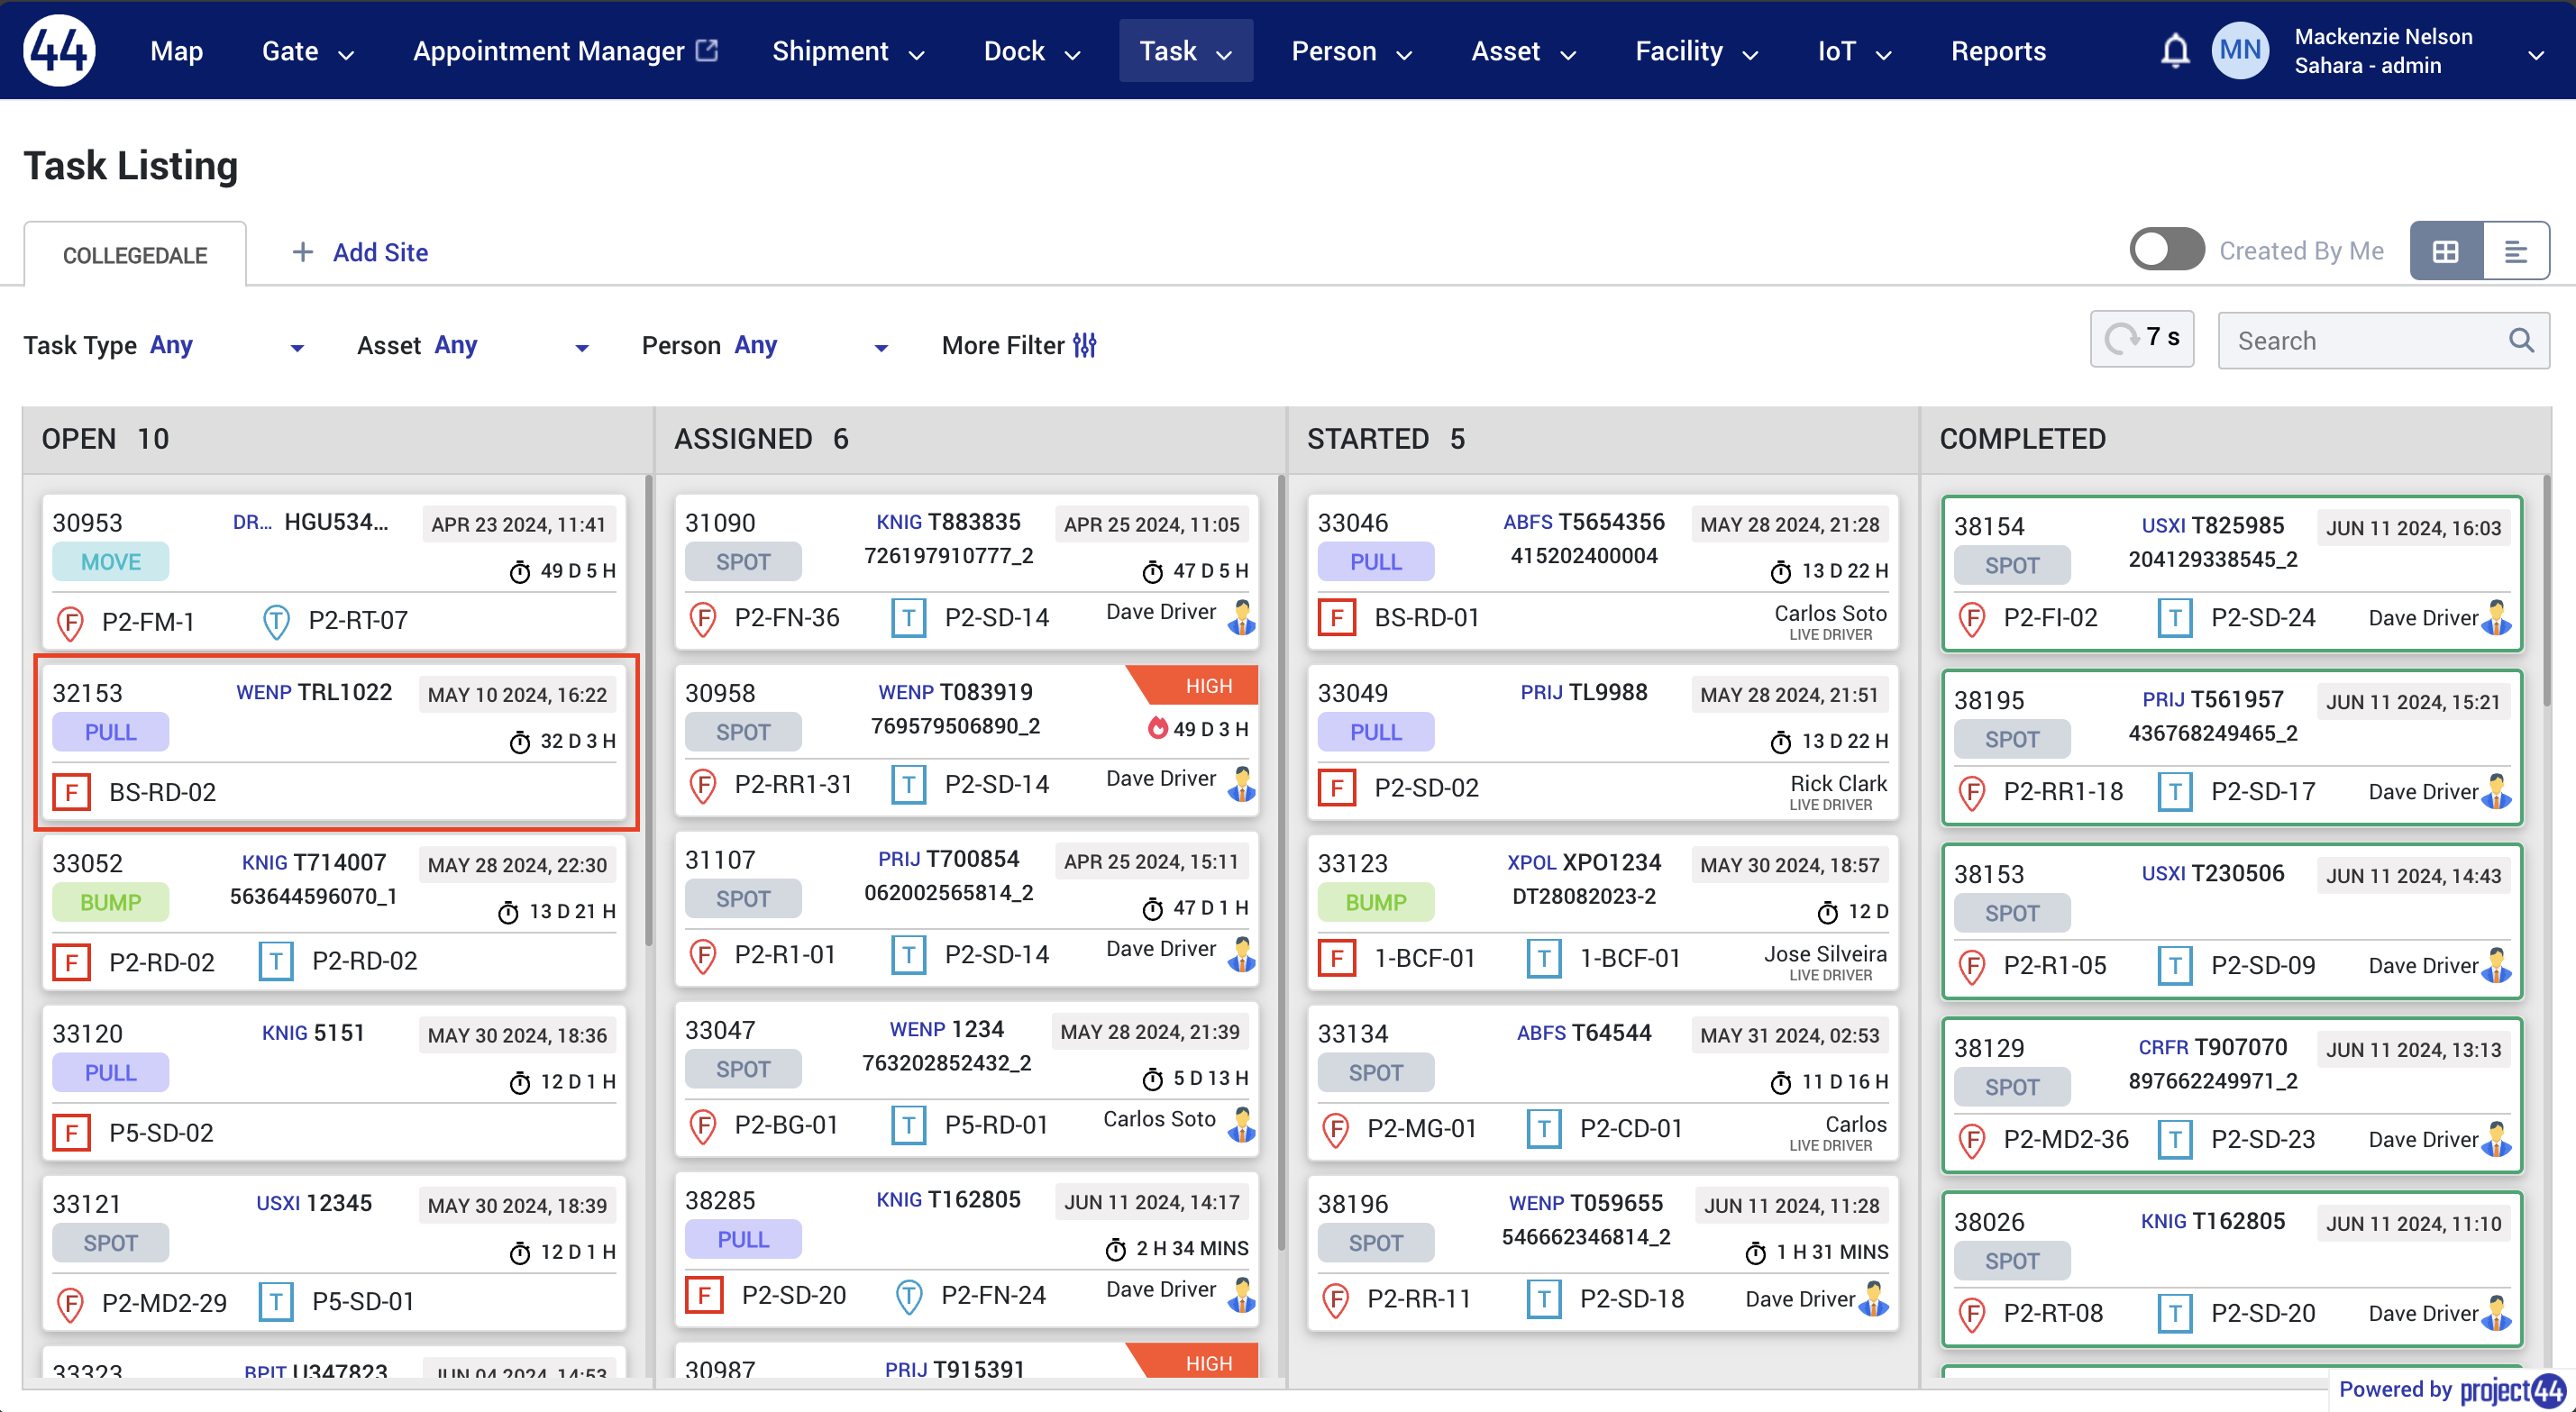The width and height of the screenshot is (2576, 1412).
Task: Open the notifications bell
Action: [2175, 51]
